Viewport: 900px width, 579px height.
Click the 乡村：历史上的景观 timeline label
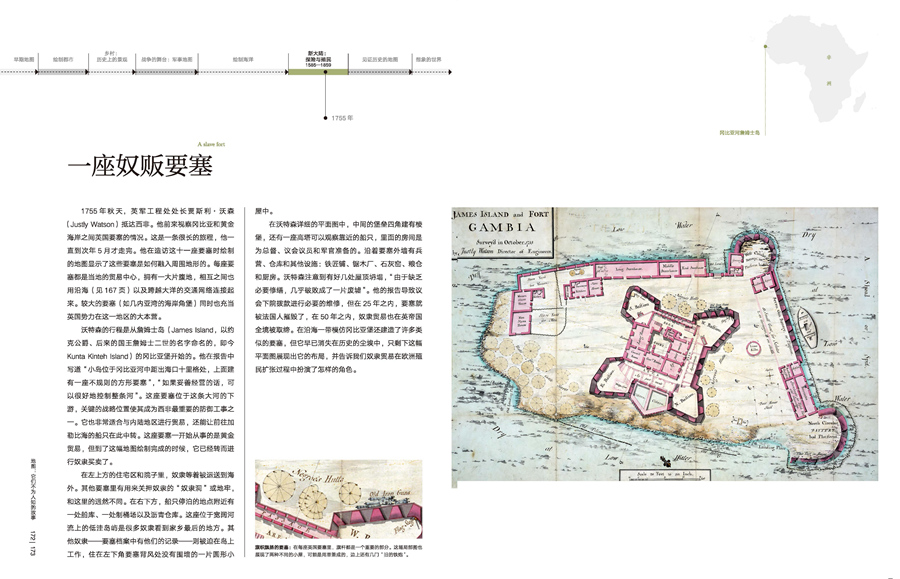click(111, 56)
